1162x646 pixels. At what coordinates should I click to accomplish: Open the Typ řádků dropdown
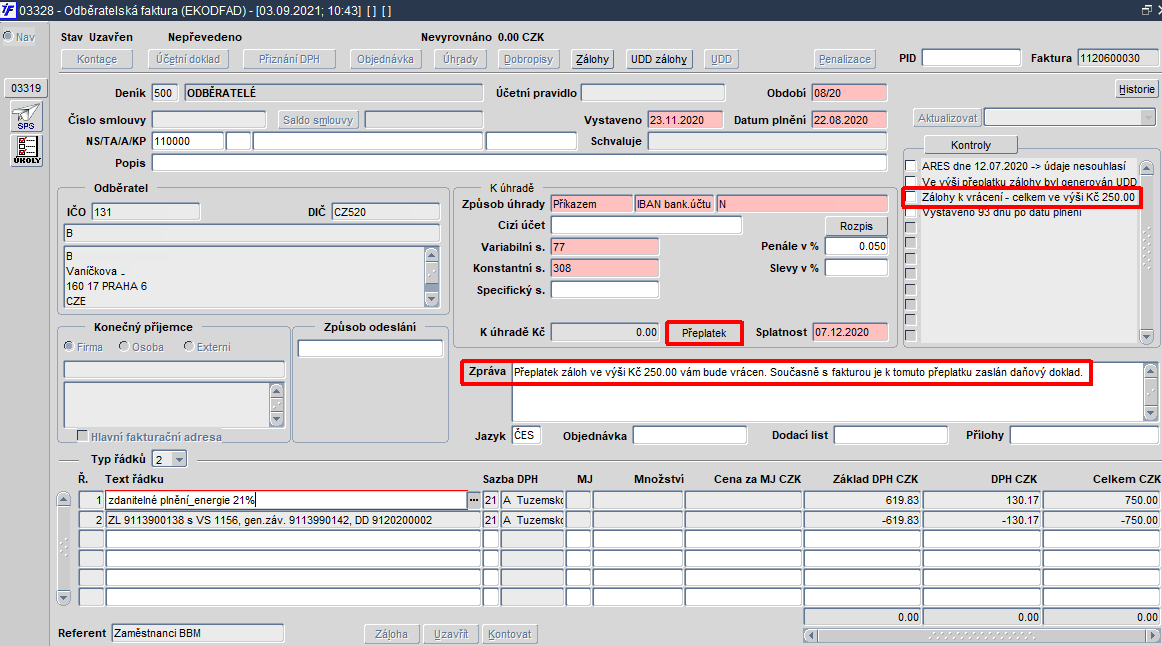click(x=179, y=460)
